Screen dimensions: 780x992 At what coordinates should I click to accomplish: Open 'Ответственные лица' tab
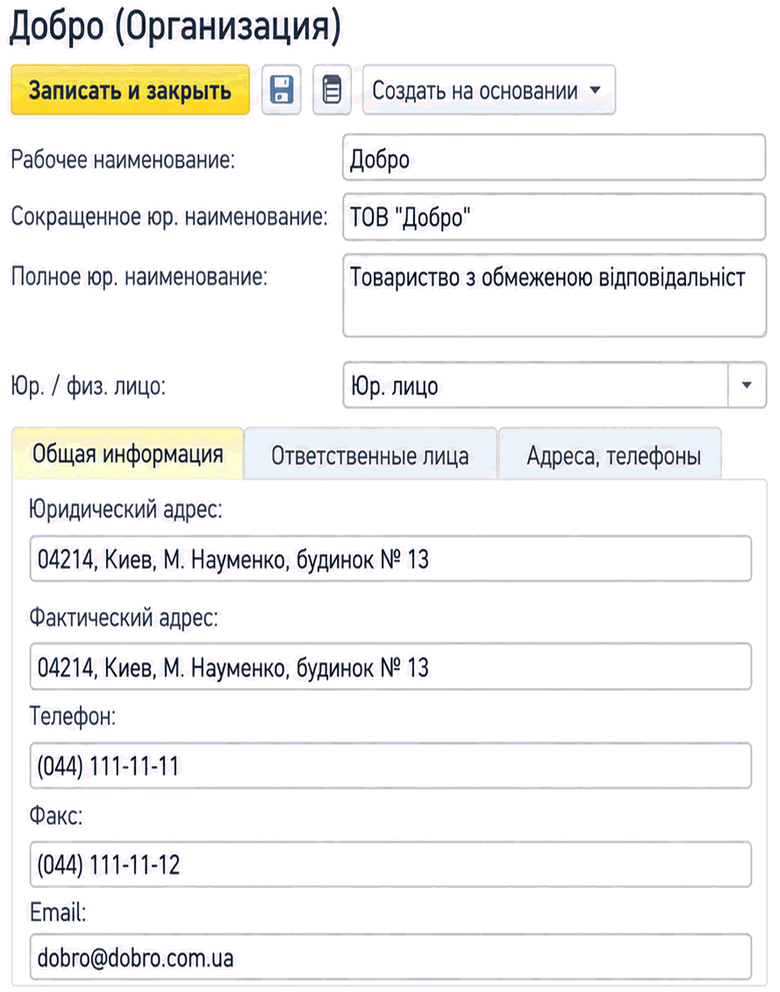tap(370, 455)
